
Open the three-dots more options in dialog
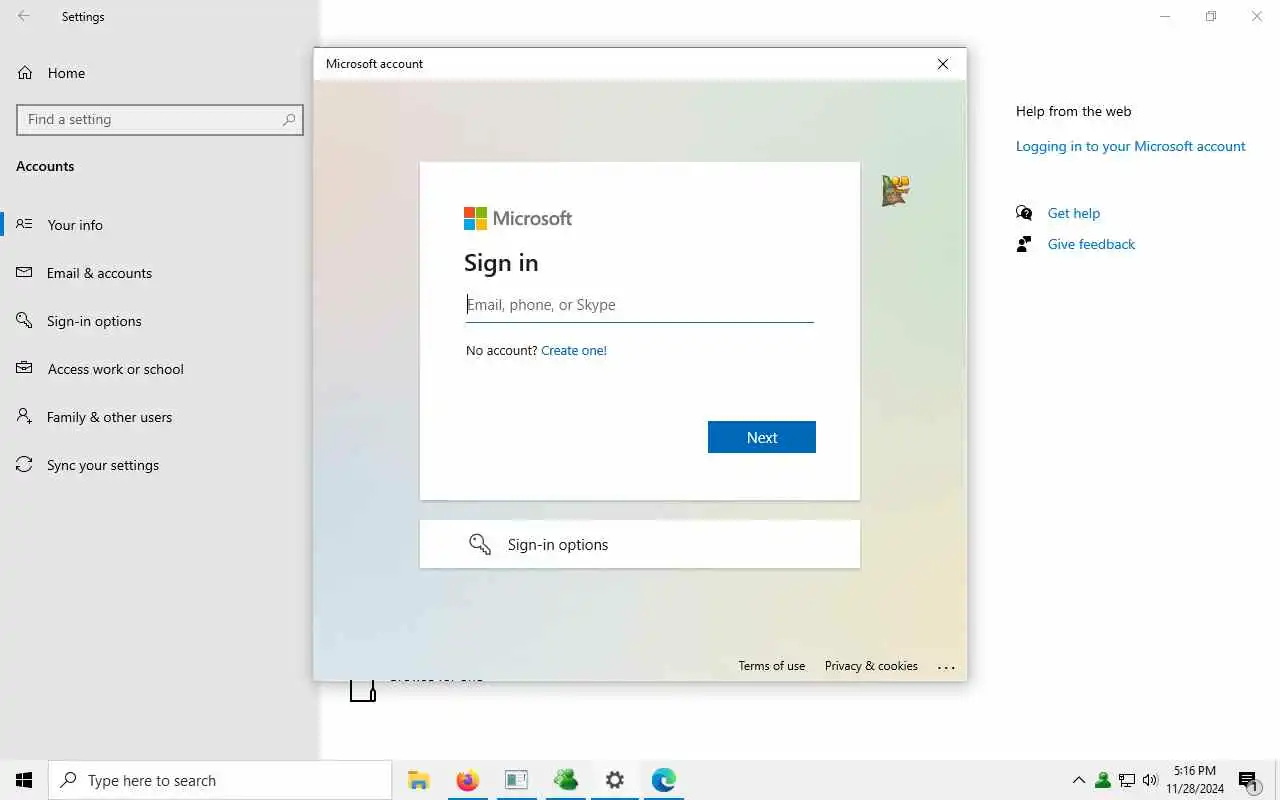[946, 667]
